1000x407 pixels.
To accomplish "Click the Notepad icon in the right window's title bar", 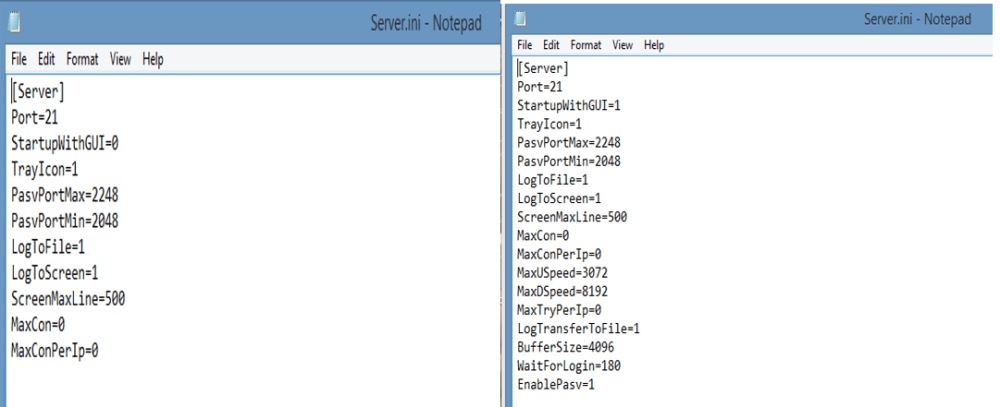I will click(520, 19).
